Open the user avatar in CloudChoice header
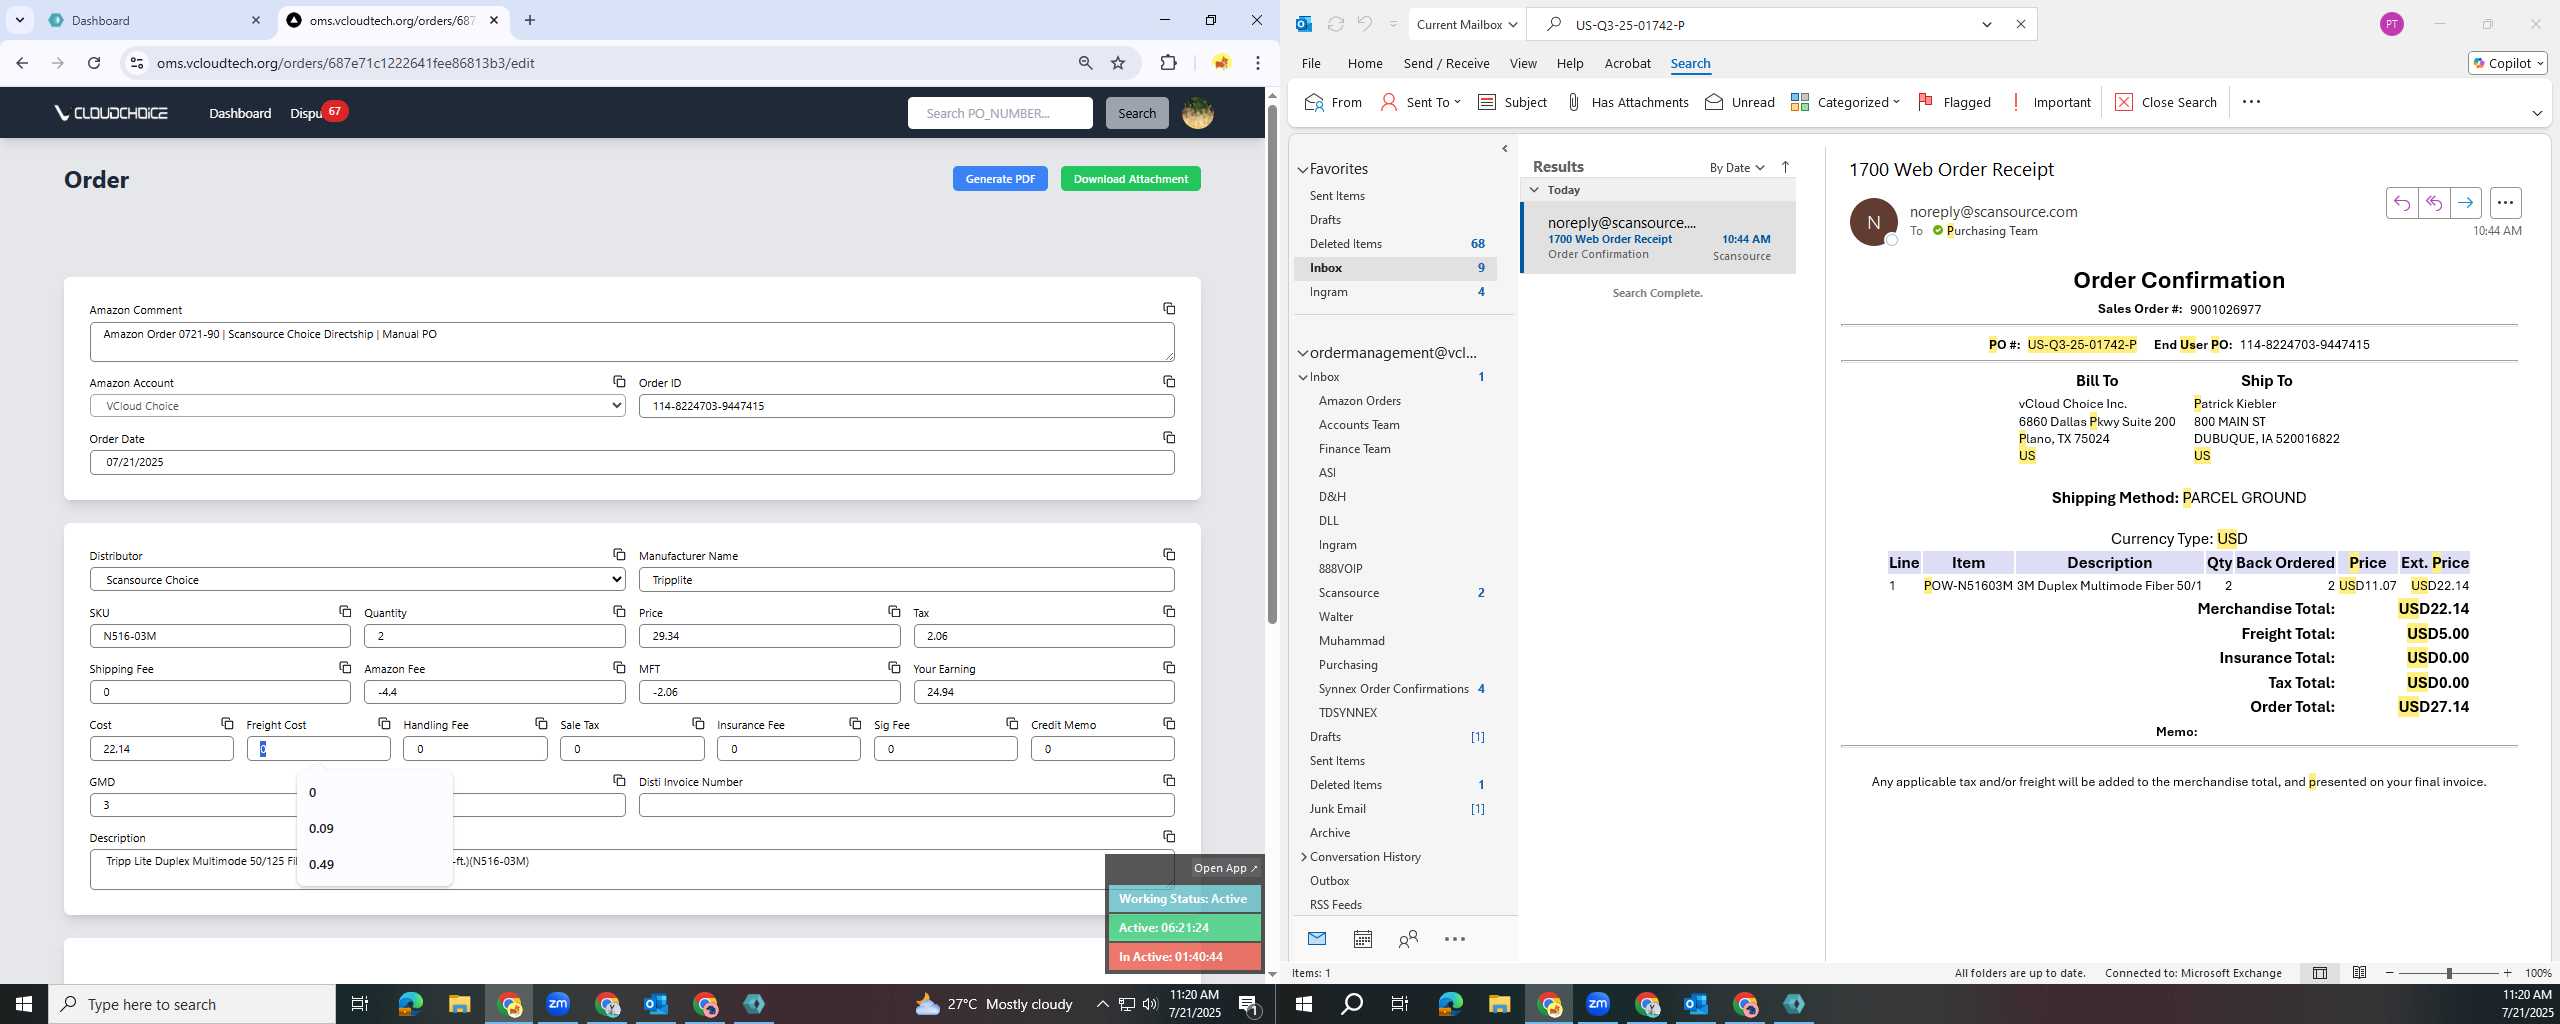Screen dimensions: 2560x1024 tap(1197, 113)
